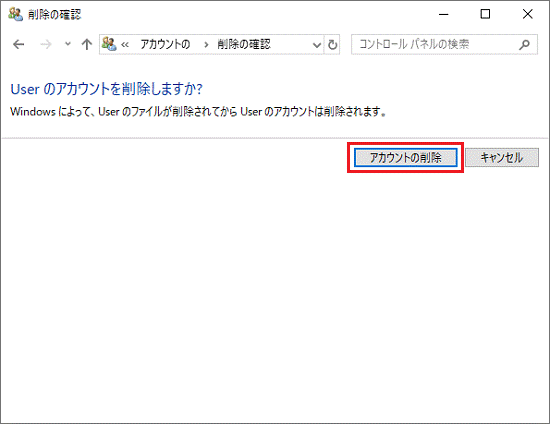Click the キャンセル button
The image size is (550, 424).
click(x=502, y=157)
